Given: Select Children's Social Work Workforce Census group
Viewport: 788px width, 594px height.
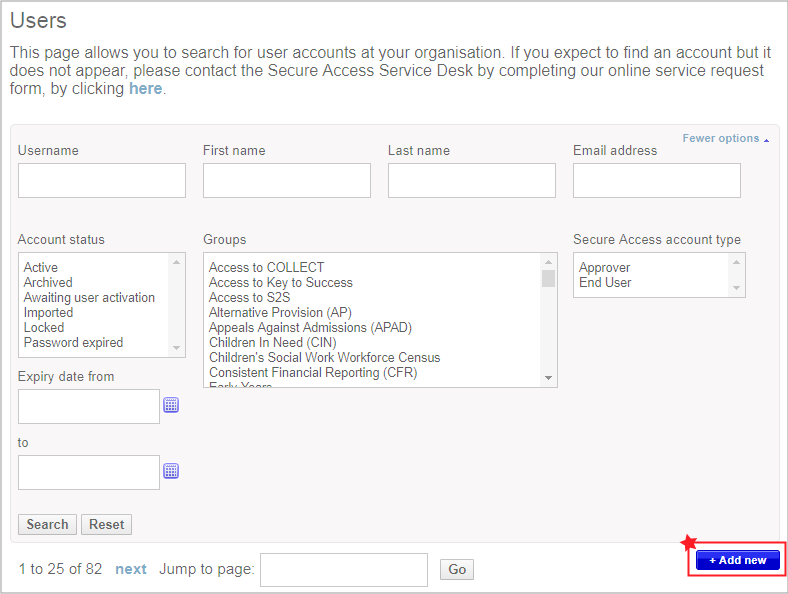Looking at the screenshot, I should click(x=324, y=358).
